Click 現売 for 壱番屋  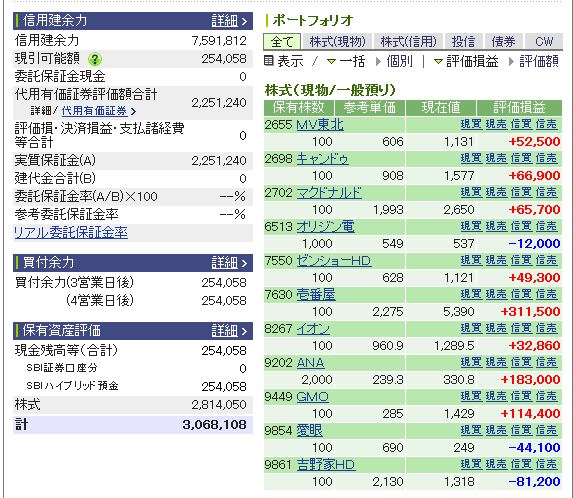(496, 294)
